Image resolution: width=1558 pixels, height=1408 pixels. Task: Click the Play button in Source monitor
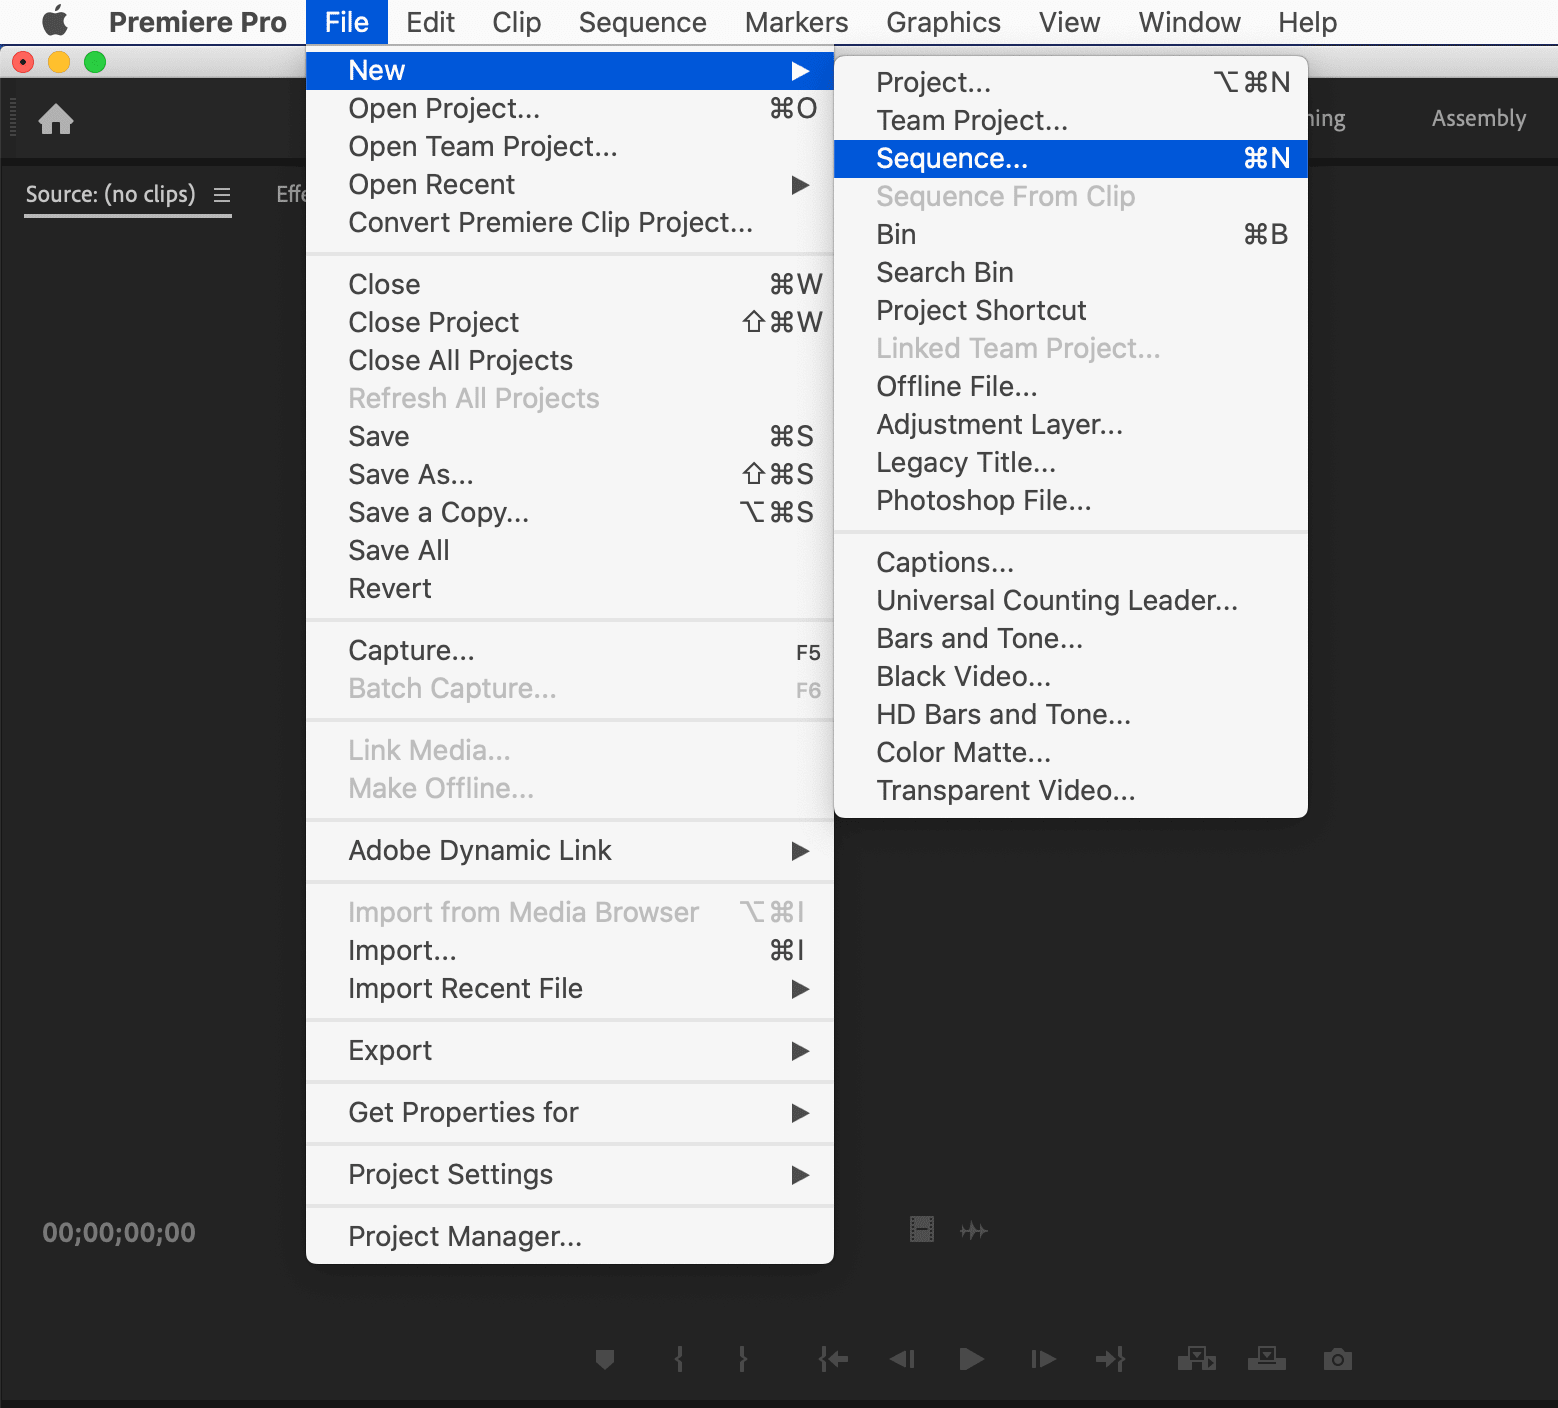(x=971, y=1359)
